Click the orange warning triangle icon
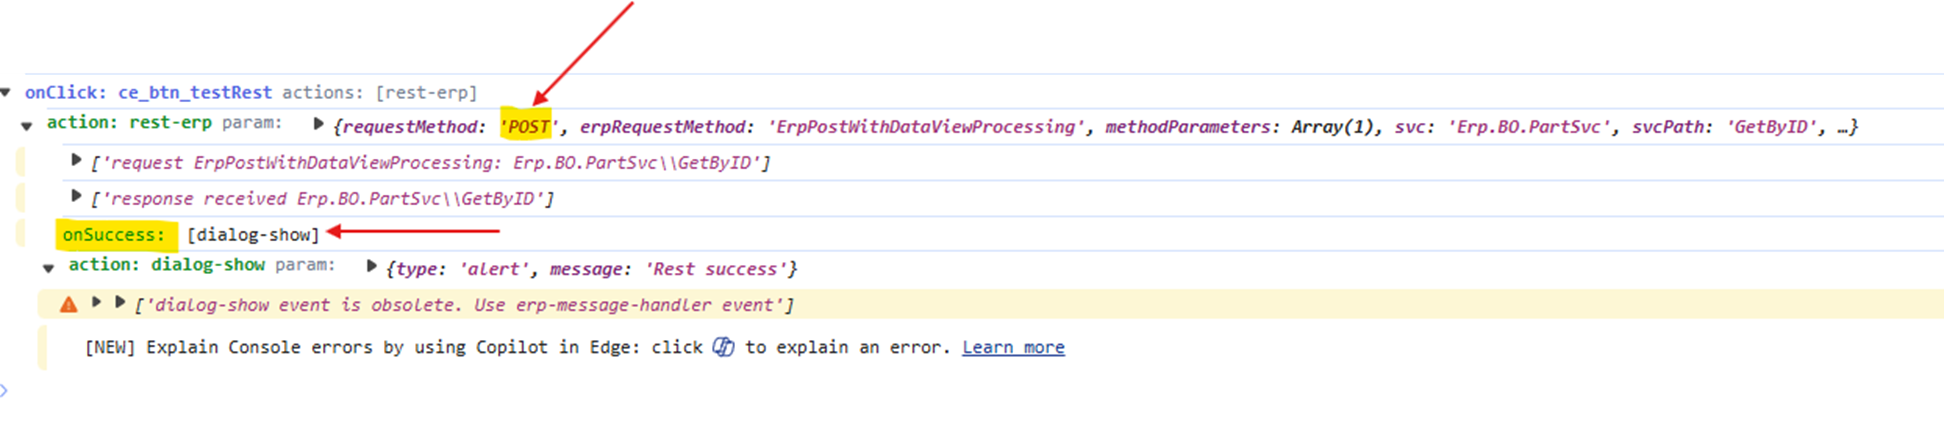1944x425 pixels. [x=68, y=305]
